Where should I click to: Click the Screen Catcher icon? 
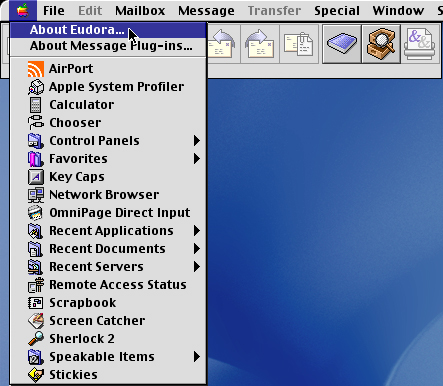click(x=36, y=321)
